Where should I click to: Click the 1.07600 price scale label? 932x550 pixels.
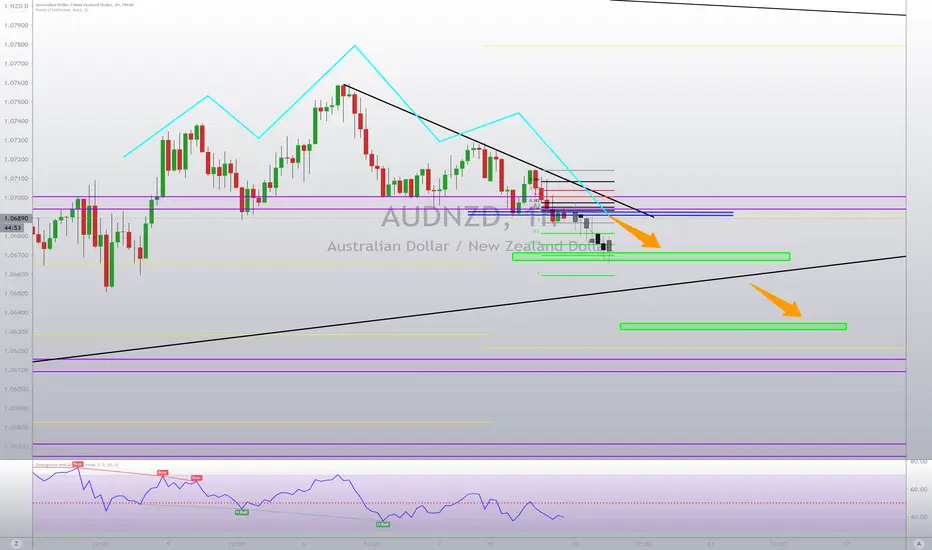16,83
